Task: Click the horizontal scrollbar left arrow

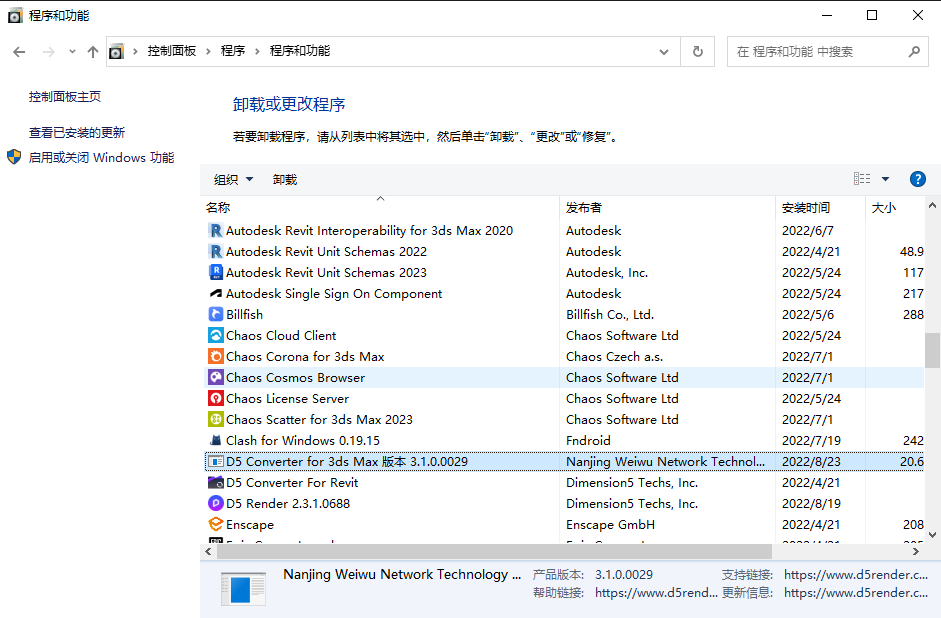Action: tap(208, 551)
